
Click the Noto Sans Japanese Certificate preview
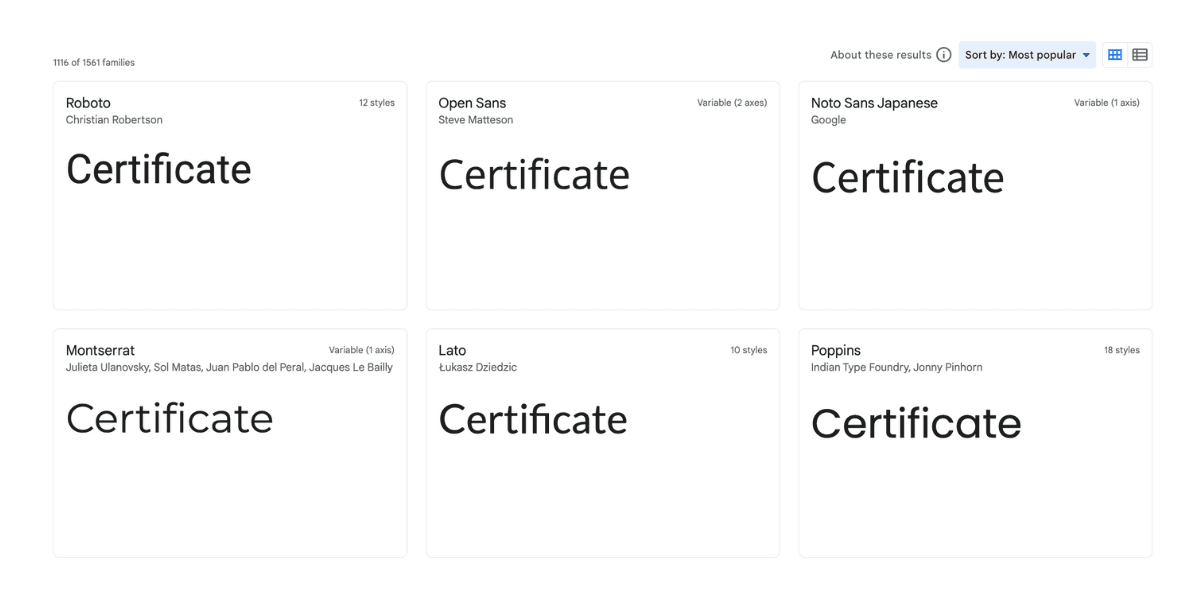(907, 178)
